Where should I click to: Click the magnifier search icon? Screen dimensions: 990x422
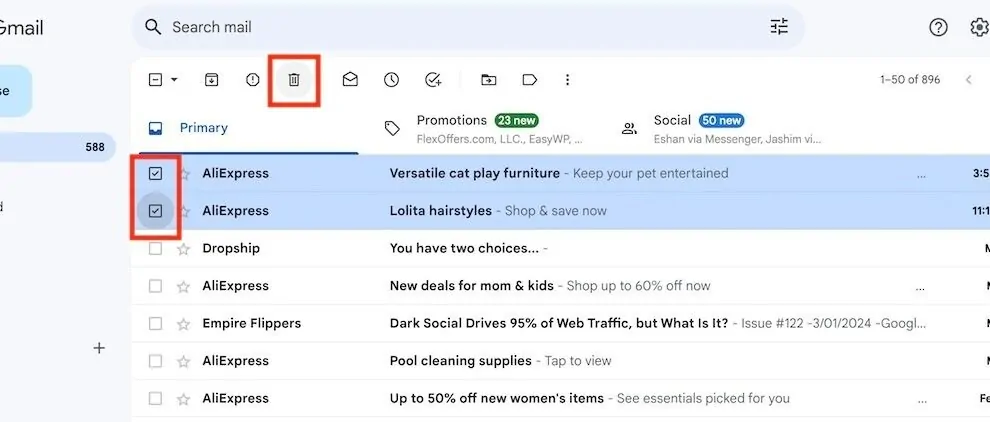(x=153, y=27)
